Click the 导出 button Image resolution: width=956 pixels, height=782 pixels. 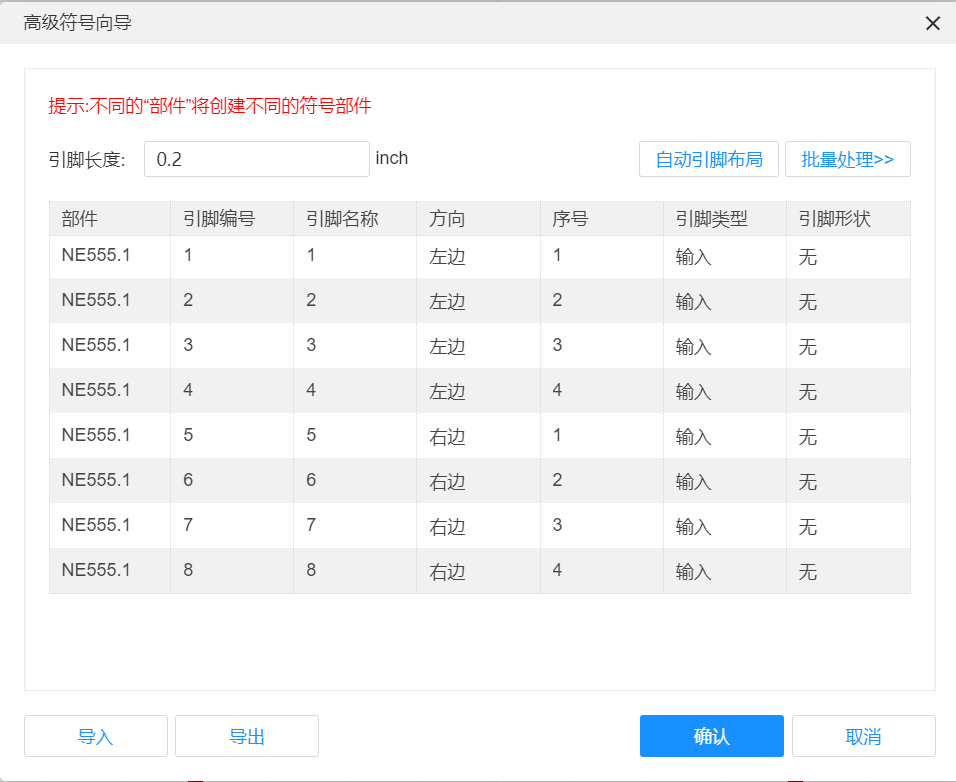tap(247, 736)
